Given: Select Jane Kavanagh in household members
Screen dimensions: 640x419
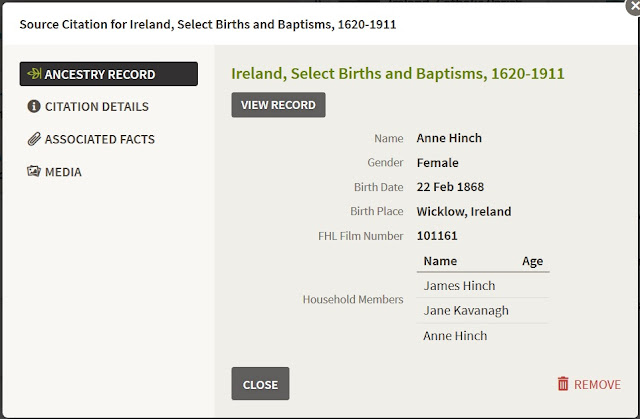Looking at the screenshot, I should (466, 311).
